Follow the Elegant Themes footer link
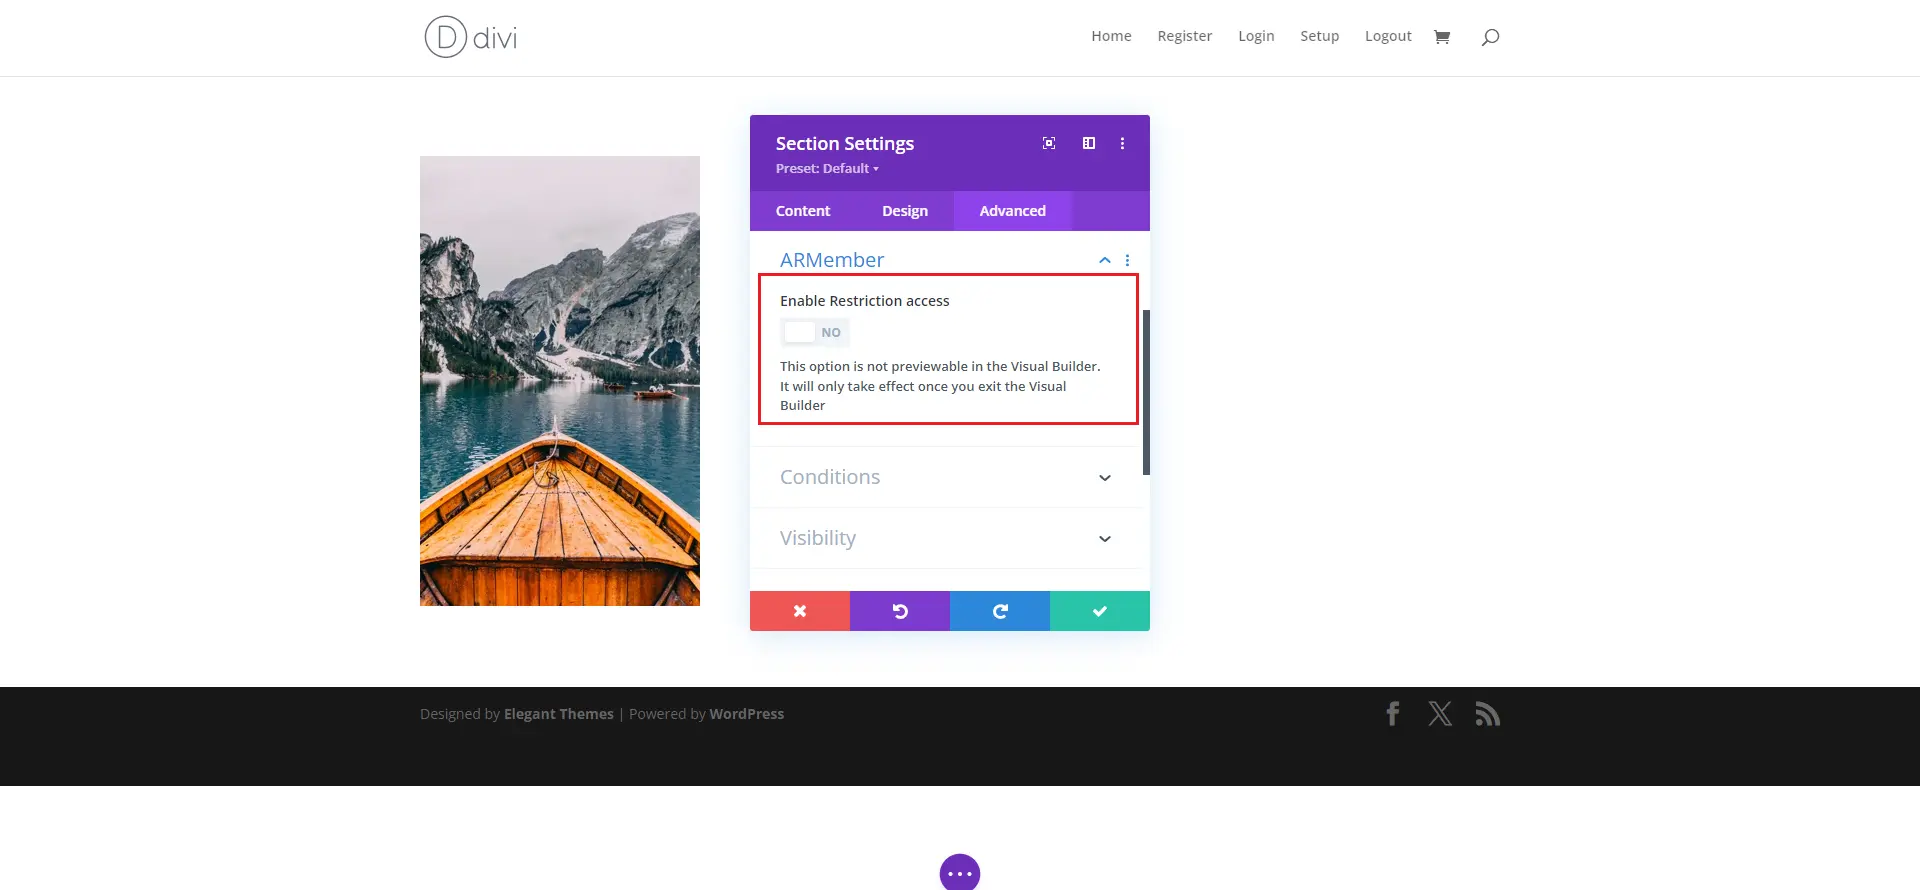This screenshot has height=890, width=1920. 559,714
